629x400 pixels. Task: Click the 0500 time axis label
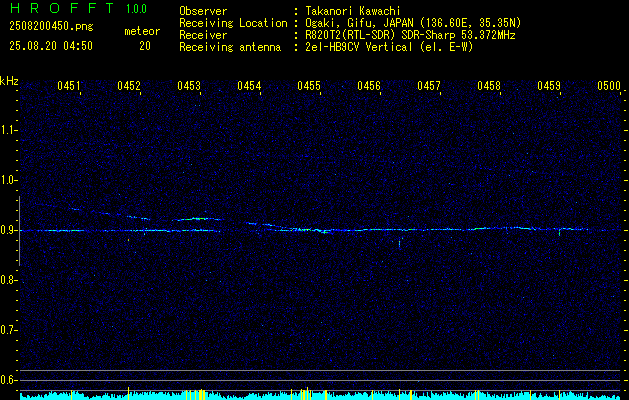pyautogui.click(x=609, y=85)
